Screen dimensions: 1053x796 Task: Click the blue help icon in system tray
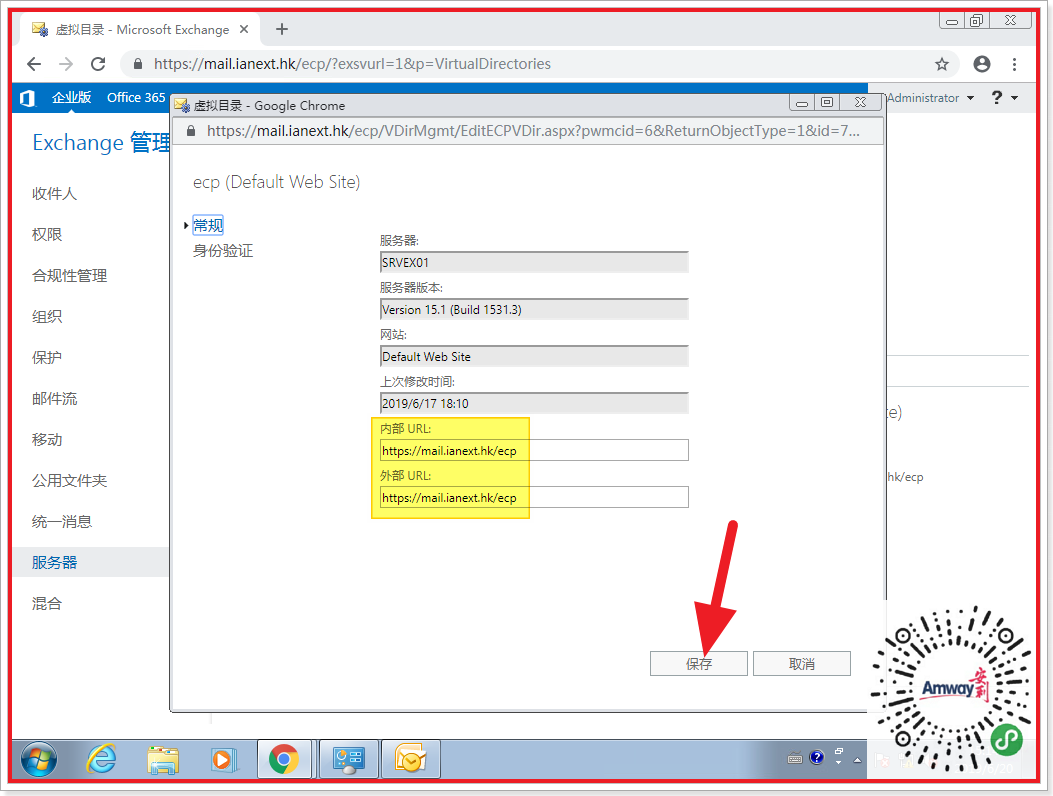(817, 758)
